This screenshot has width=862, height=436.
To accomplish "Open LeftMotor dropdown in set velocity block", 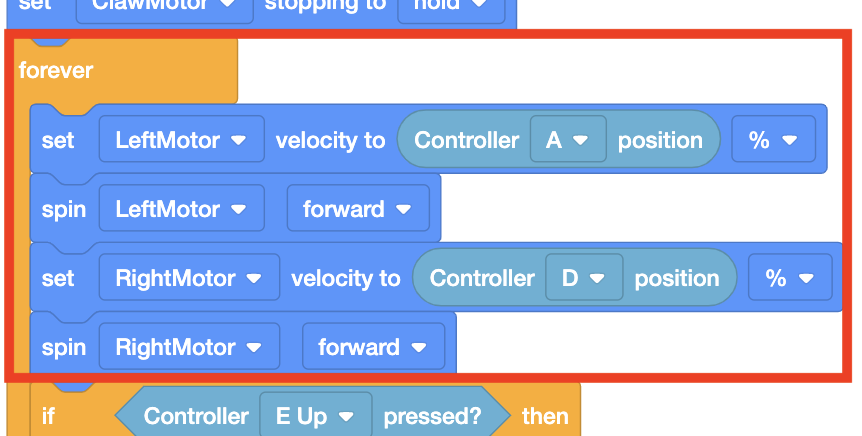I will click(x=181, y=140).
